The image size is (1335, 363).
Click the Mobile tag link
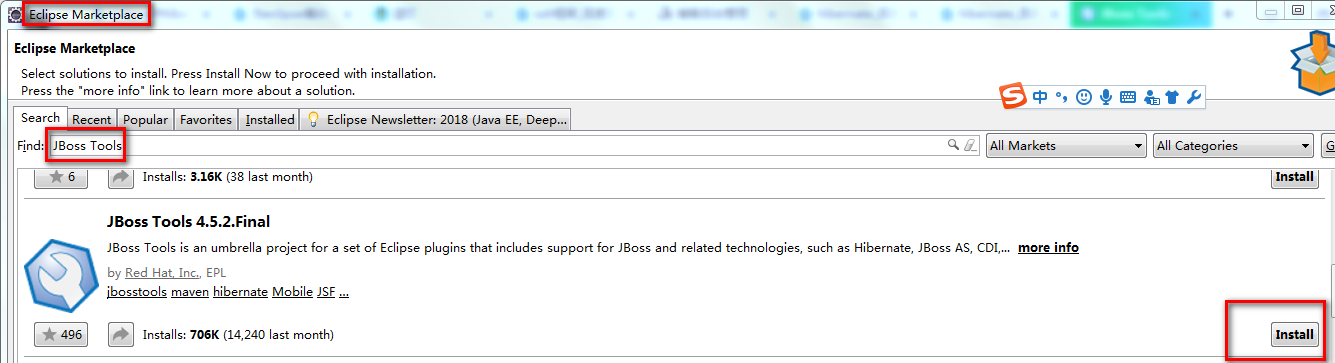click(293, 292)
